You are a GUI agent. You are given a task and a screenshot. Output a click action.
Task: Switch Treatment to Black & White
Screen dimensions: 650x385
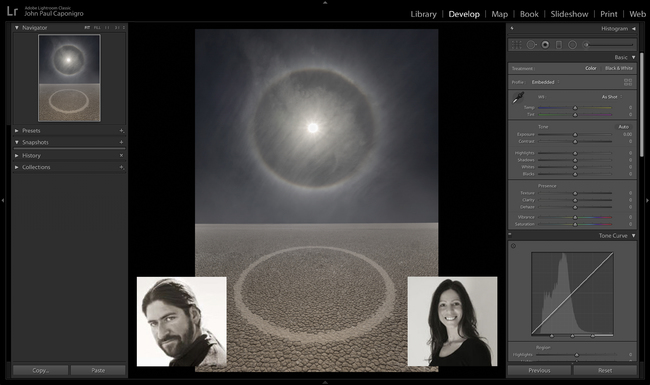click(619, 68)
